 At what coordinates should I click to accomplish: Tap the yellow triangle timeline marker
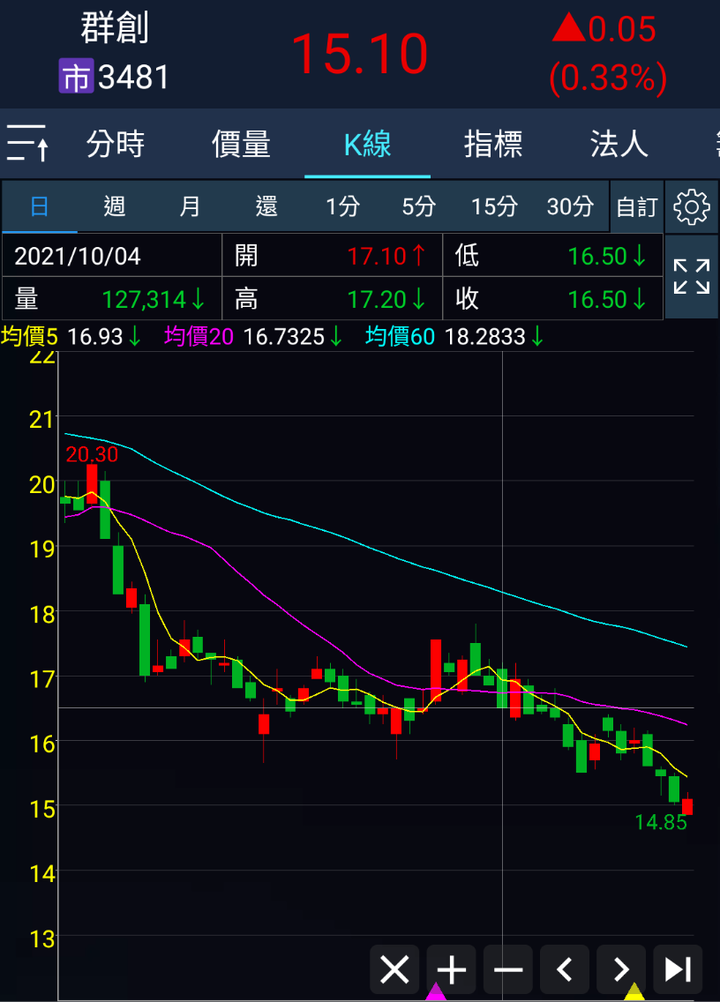click(634, 992)
